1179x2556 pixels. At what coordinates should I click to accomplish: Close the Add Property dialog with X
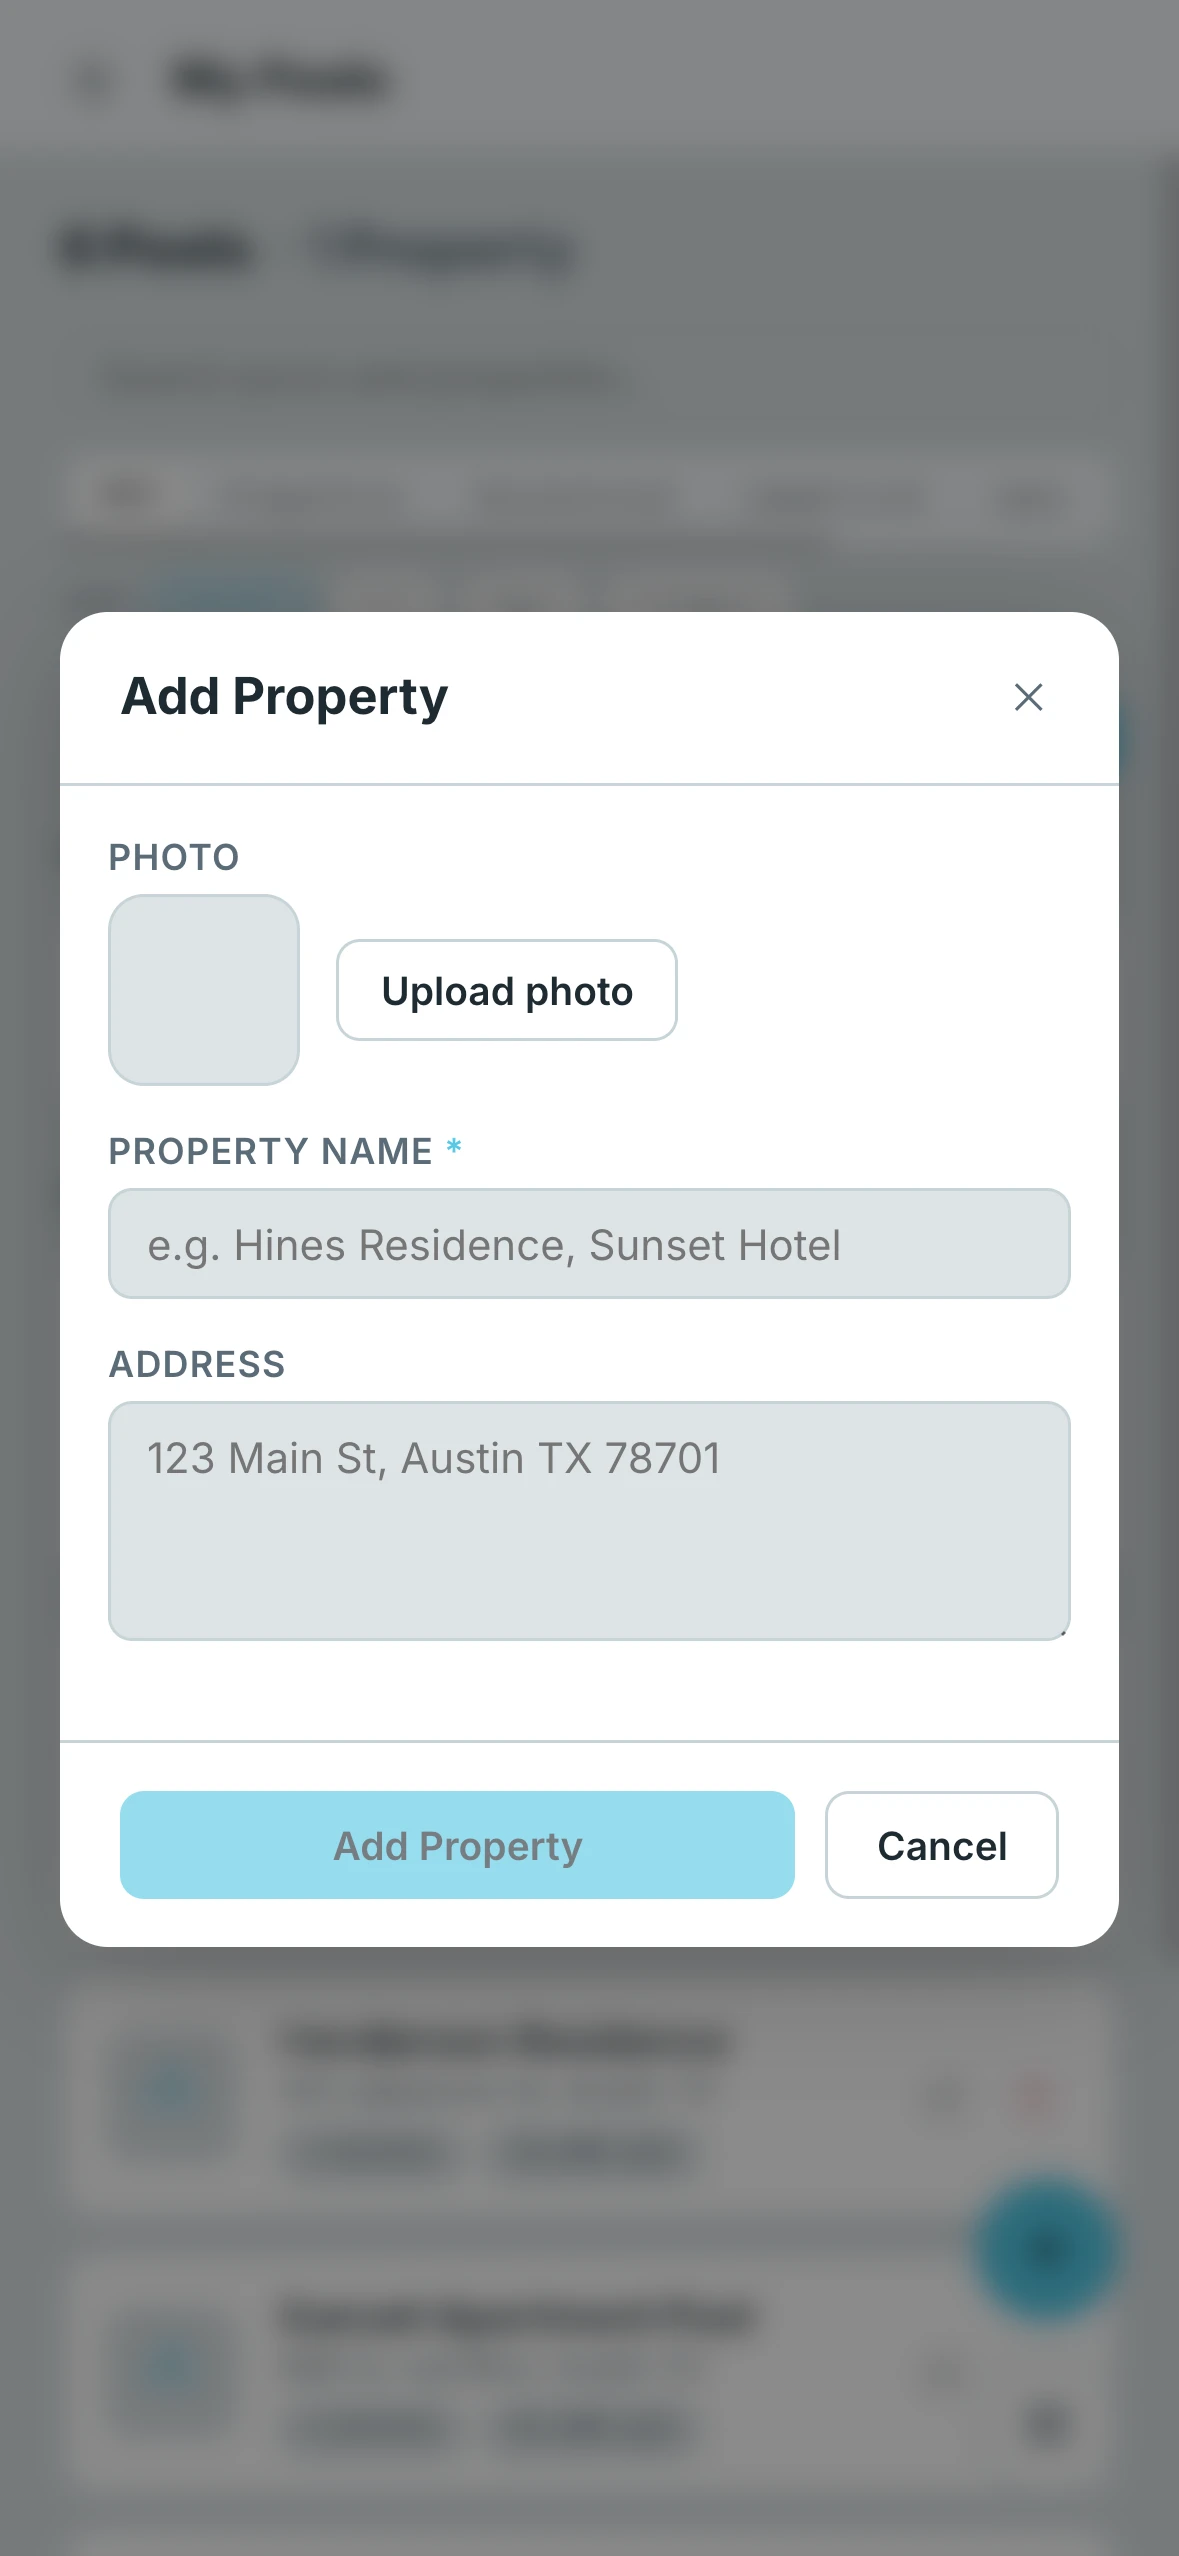coord(1028,697)
